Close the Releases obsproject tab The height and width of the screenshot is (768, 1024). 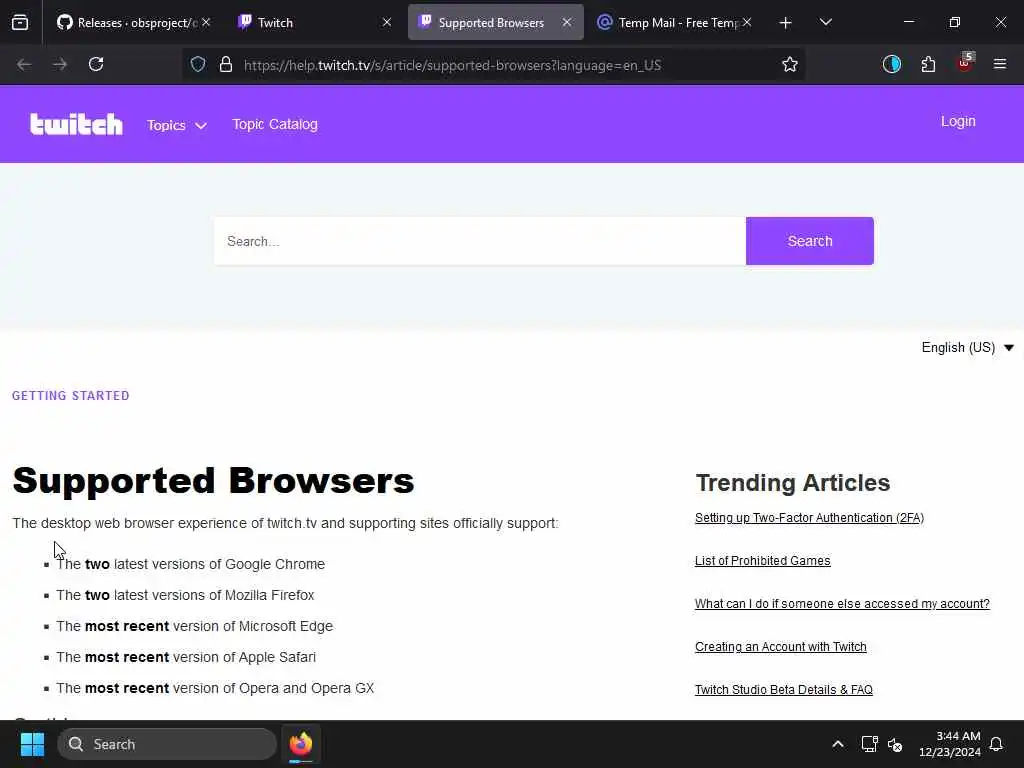tap(206, 22)
